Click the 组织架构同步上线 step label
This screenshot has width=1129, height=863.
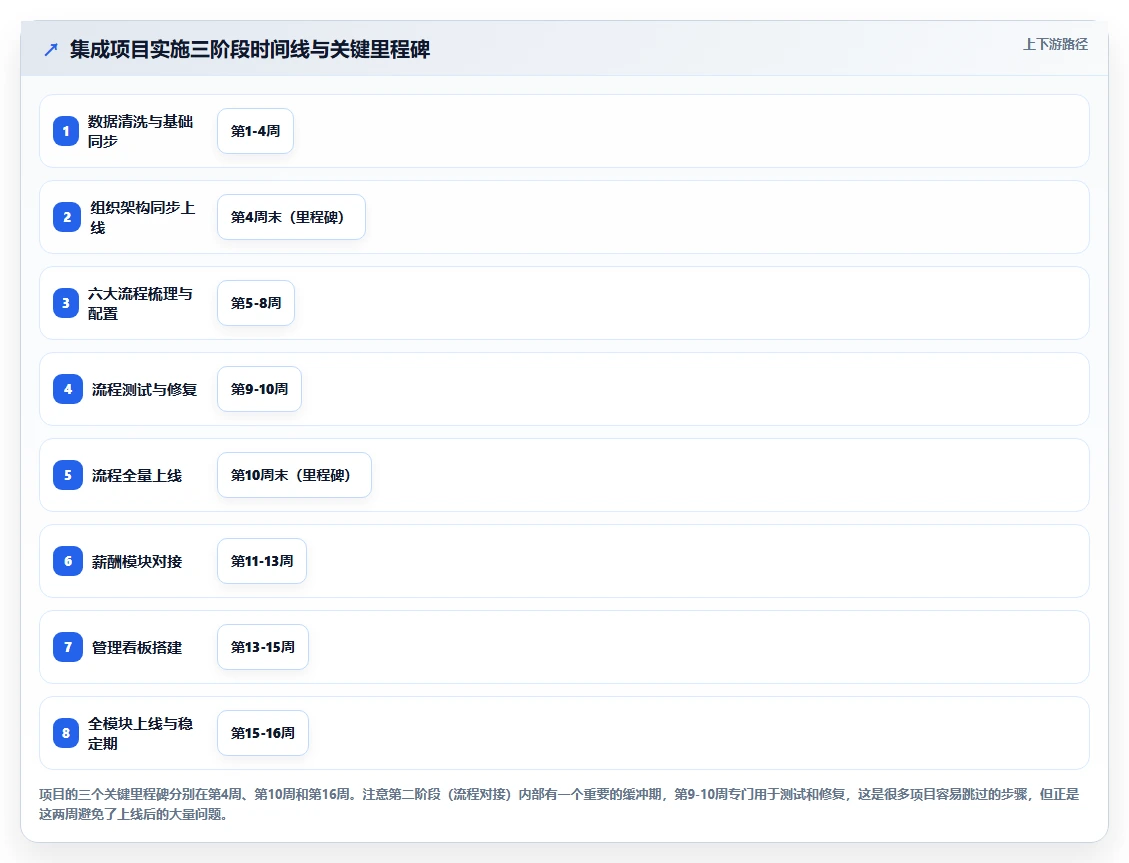pos(143,217)
